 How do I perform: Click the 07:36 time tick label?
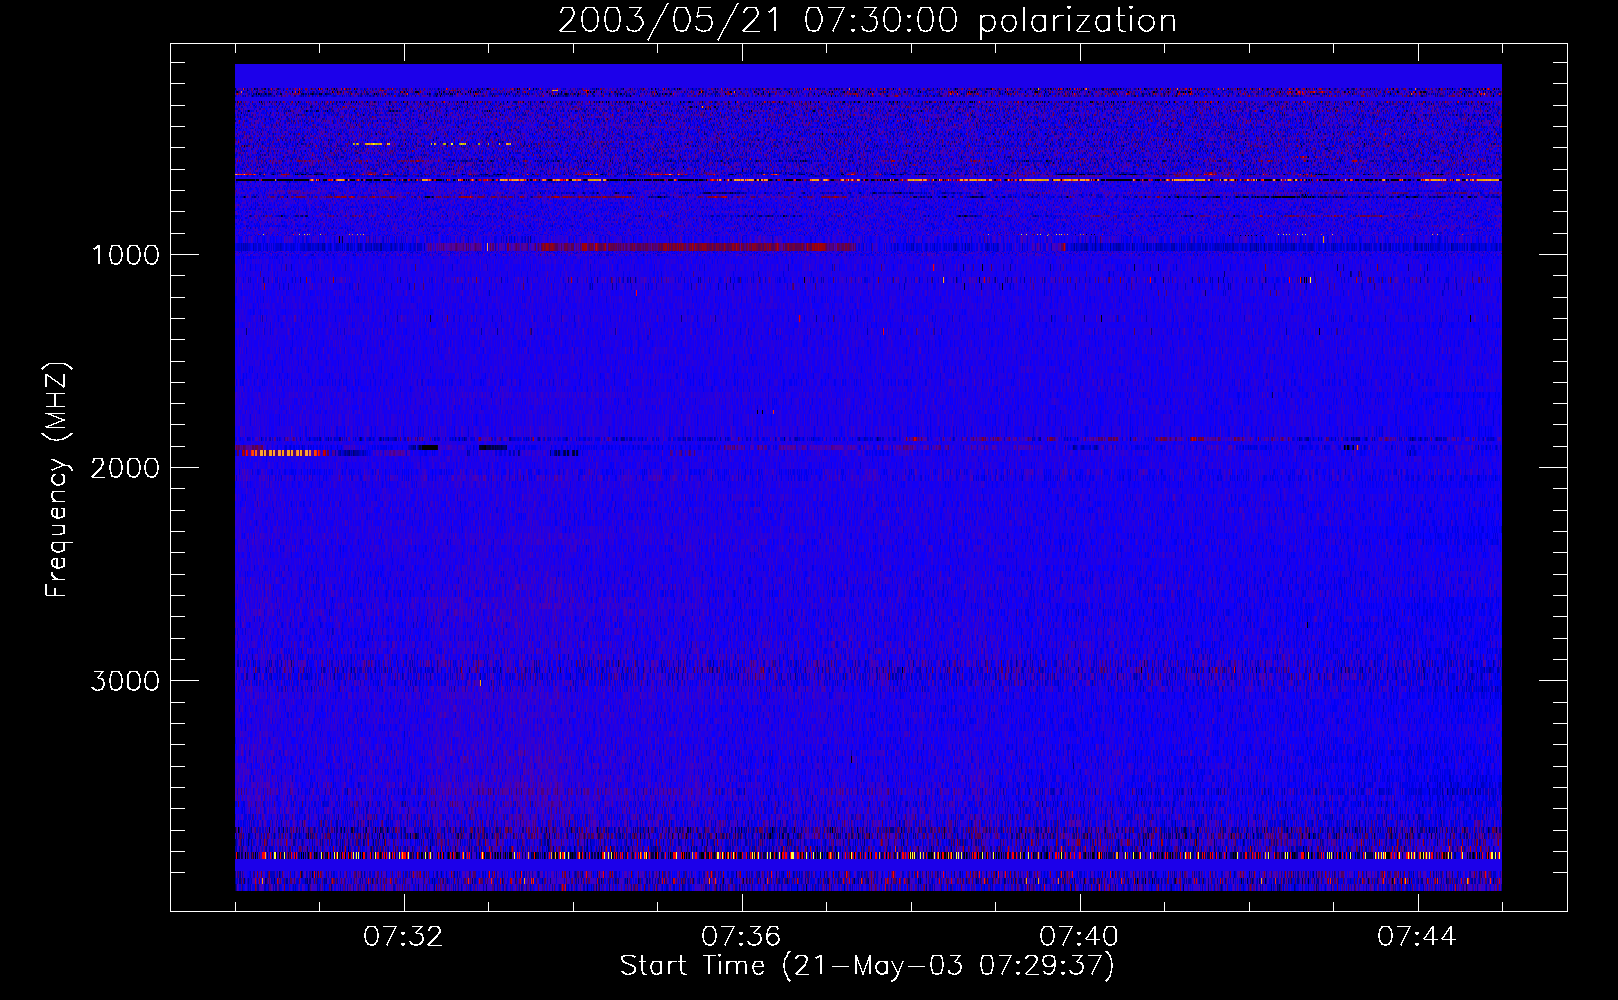pyautogui.click(x=741, y=937)
